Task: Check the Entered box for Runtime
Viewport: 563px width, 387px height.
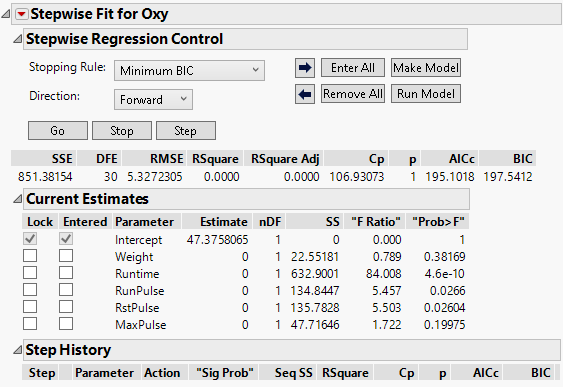Action: 66,272
